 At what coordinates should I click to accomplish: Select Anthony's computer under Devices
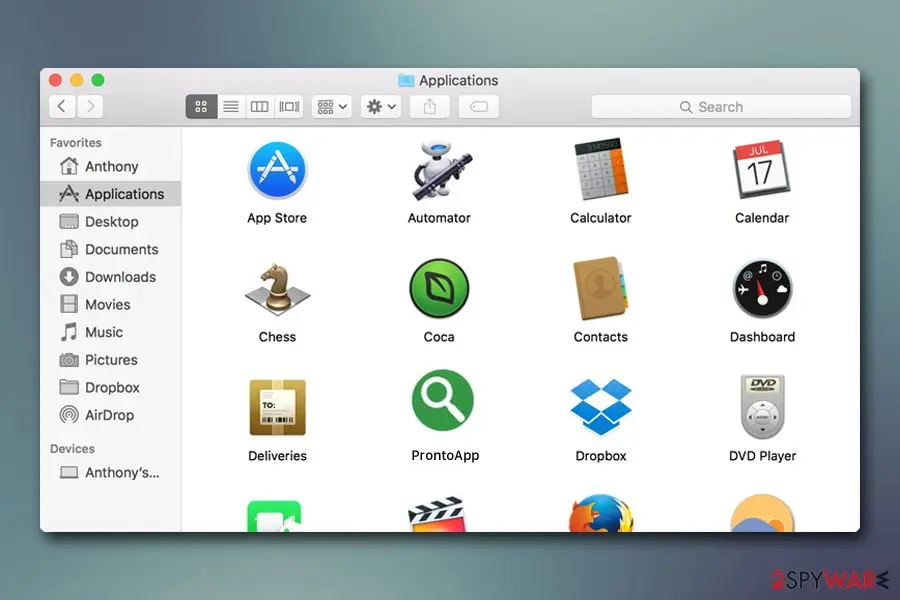pyautogui.click(x=110, y=473)
